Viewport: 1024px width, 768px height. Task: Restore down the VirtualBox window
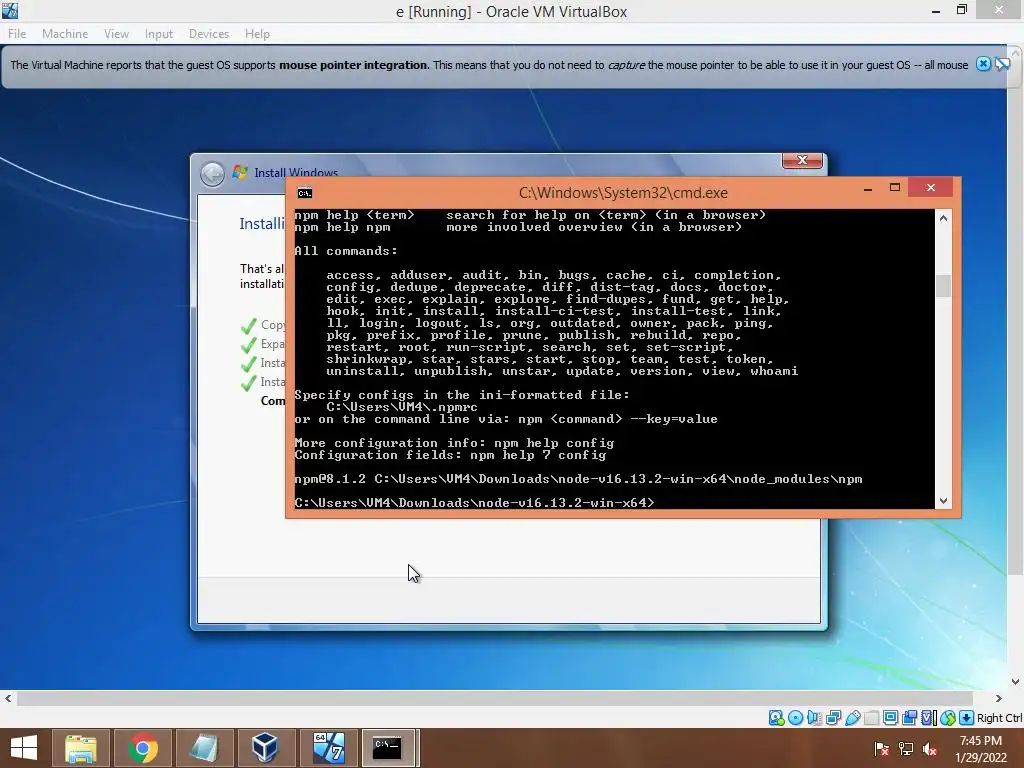click(x=961, y=10)
